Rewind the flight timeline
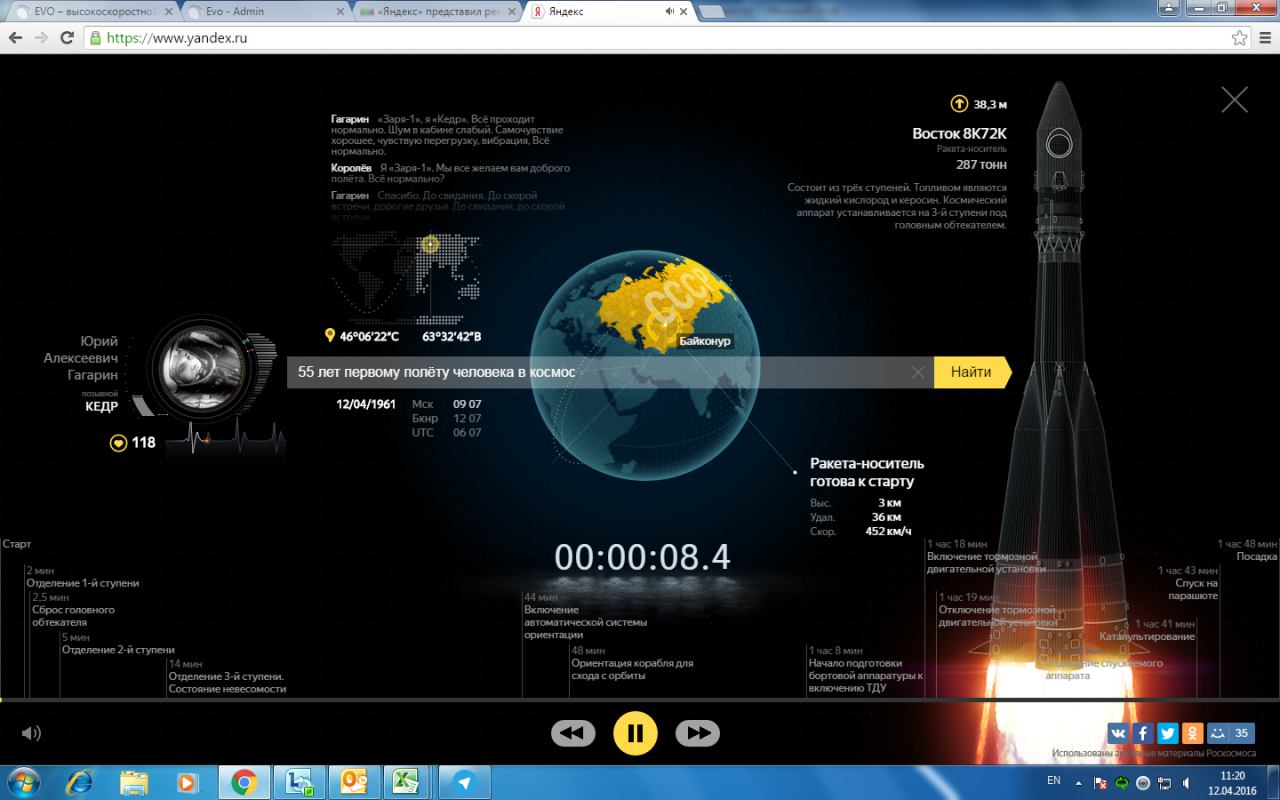The image size is (1280, 800). [x=573, y=733]
